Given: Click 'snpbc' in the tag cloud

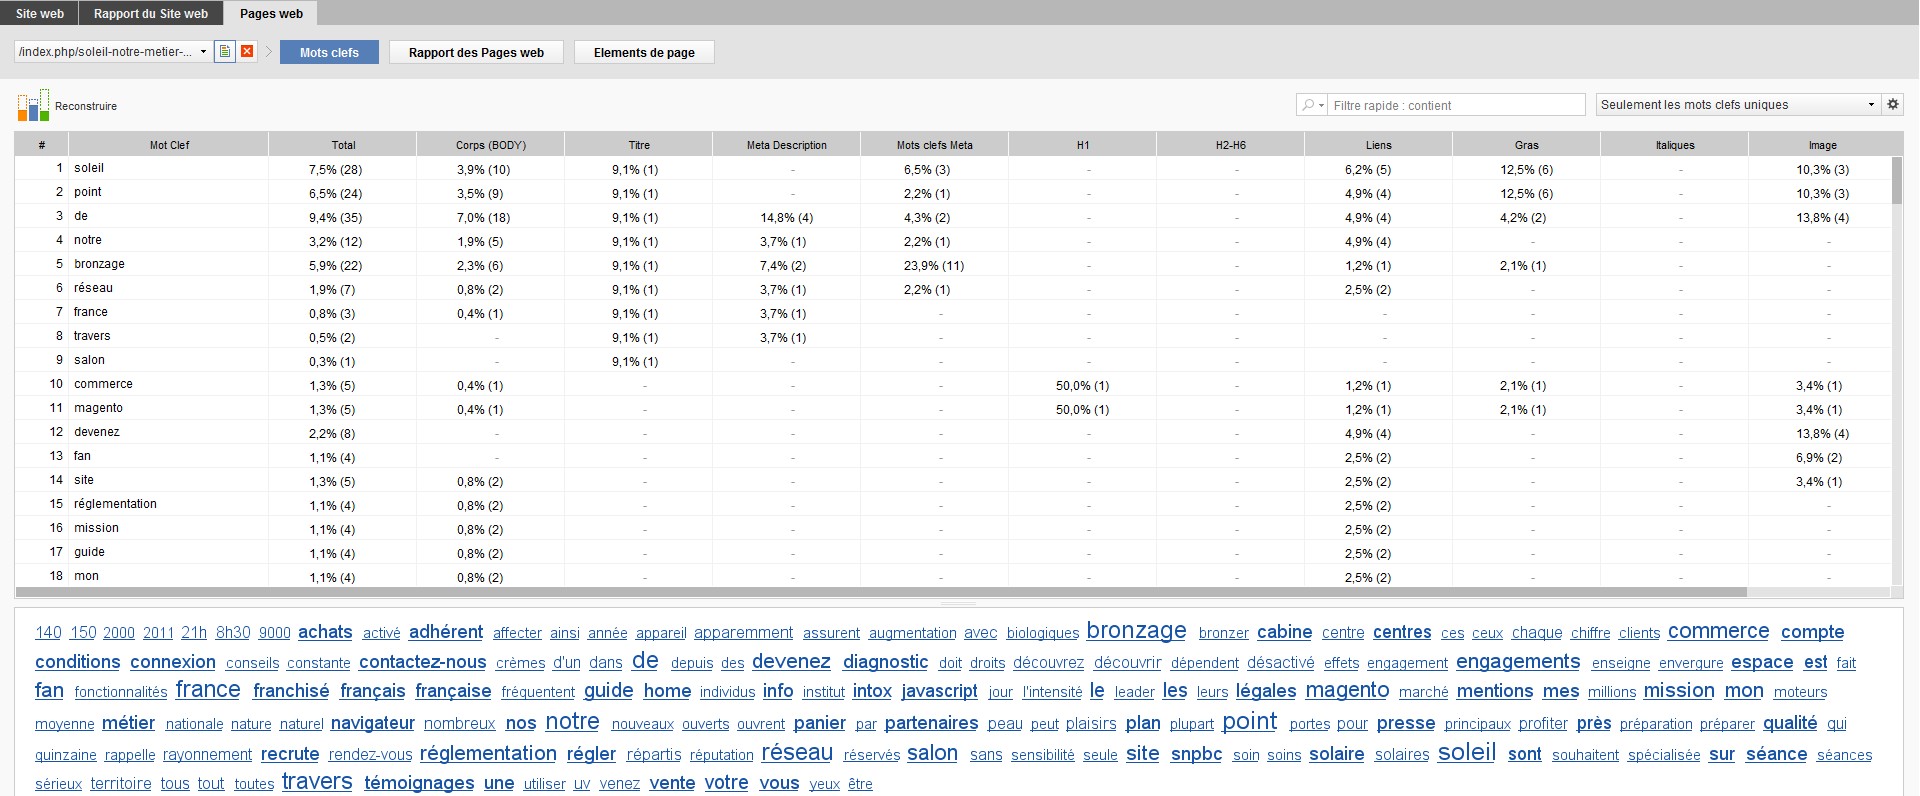Looking at the screenshot, I should pyautogui.click(x=1196, y=754).
